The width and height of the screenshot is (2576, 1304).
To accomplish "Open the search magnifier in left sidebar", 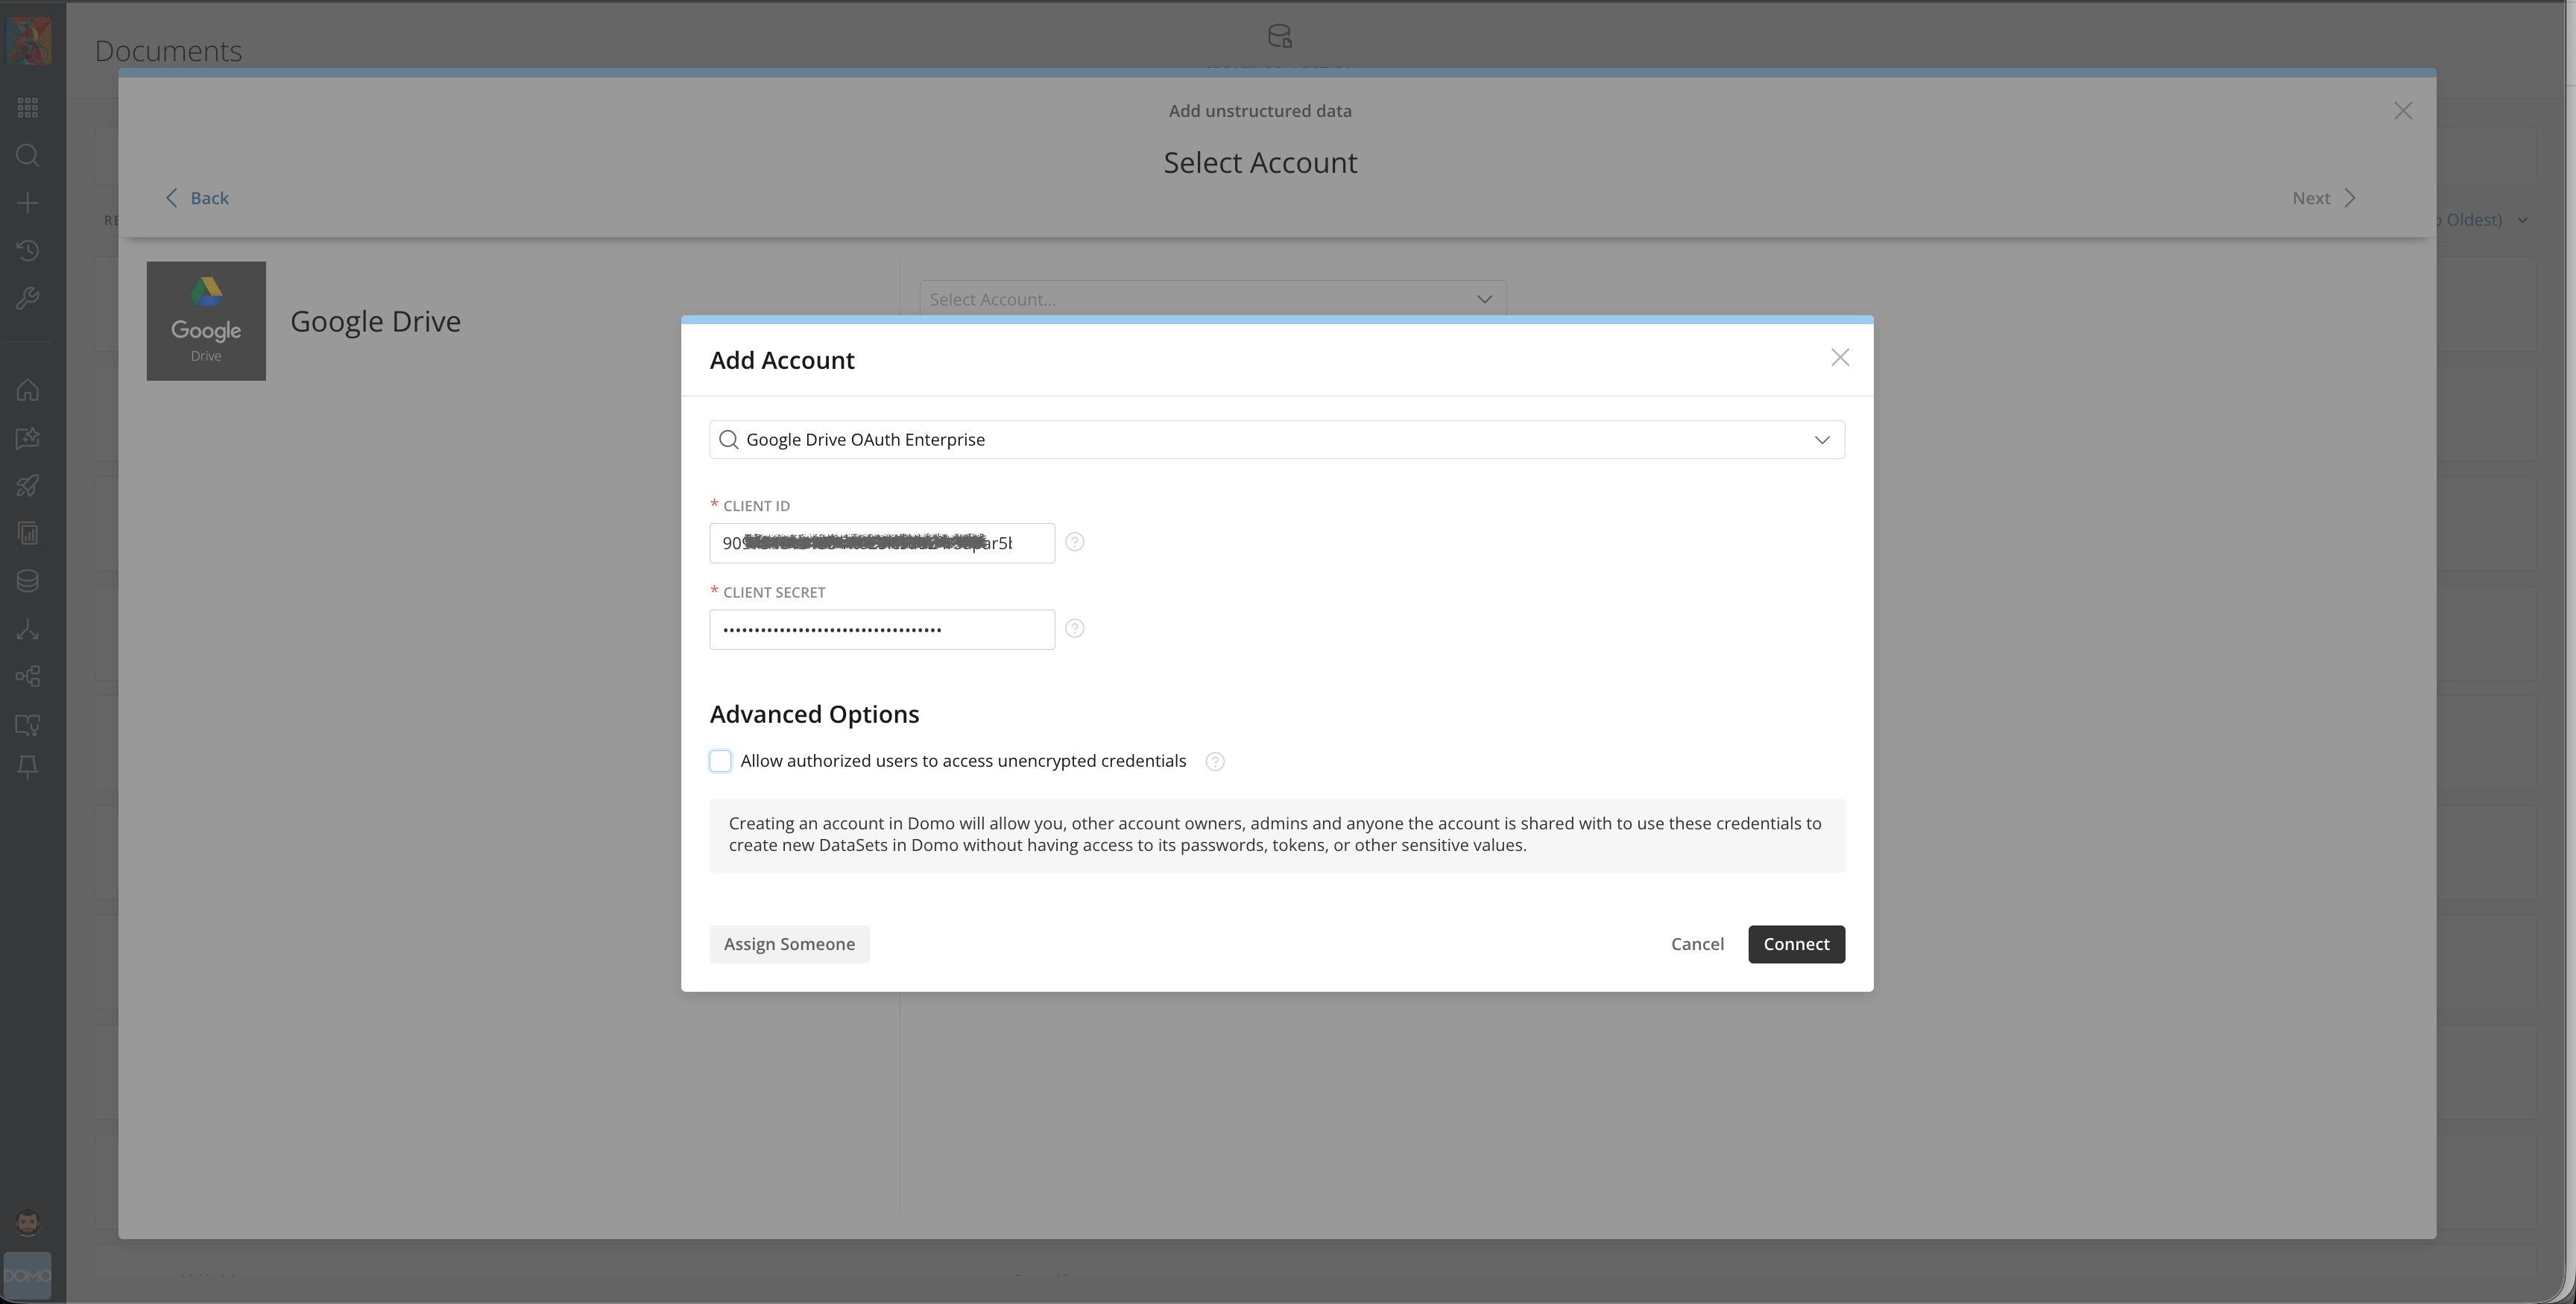I will point(28,155).
